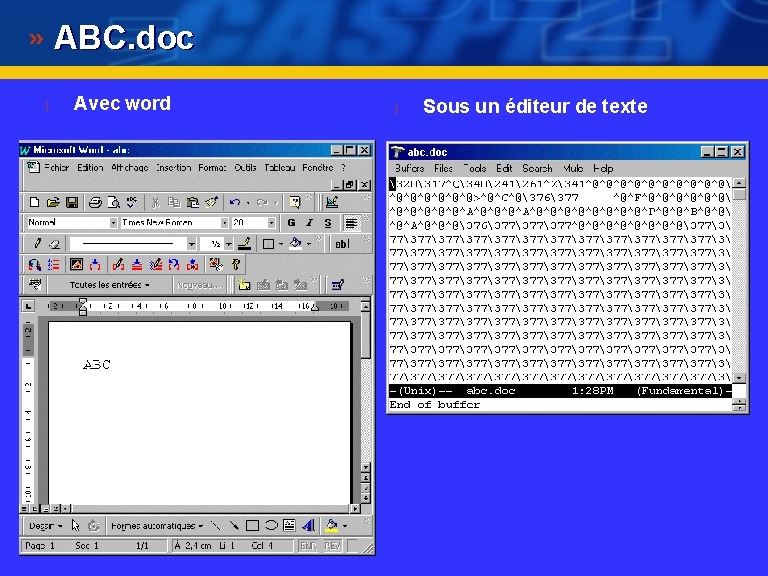768x576 pixels.
Task: Expand the Times New Roman font dropdown
Action: [224, 223]
